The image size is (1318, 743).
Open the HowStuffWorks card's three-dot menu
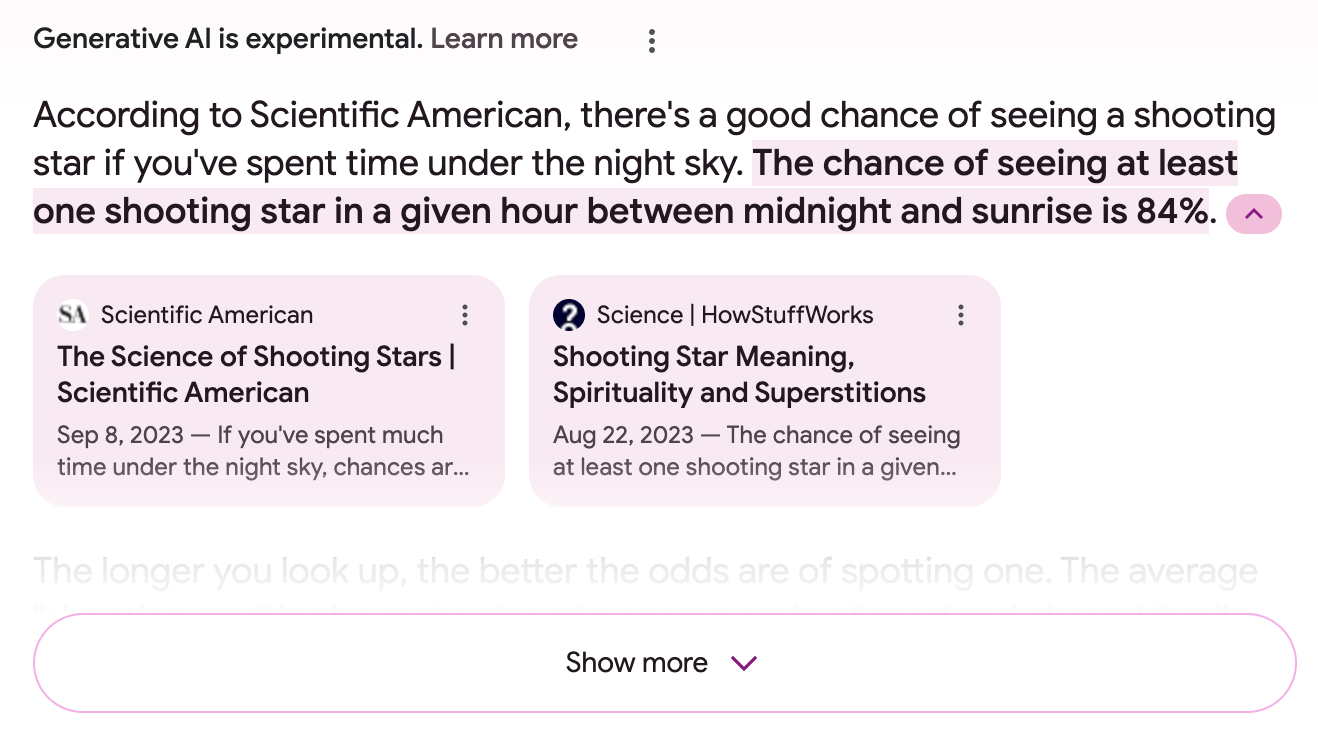click(961, 316)
